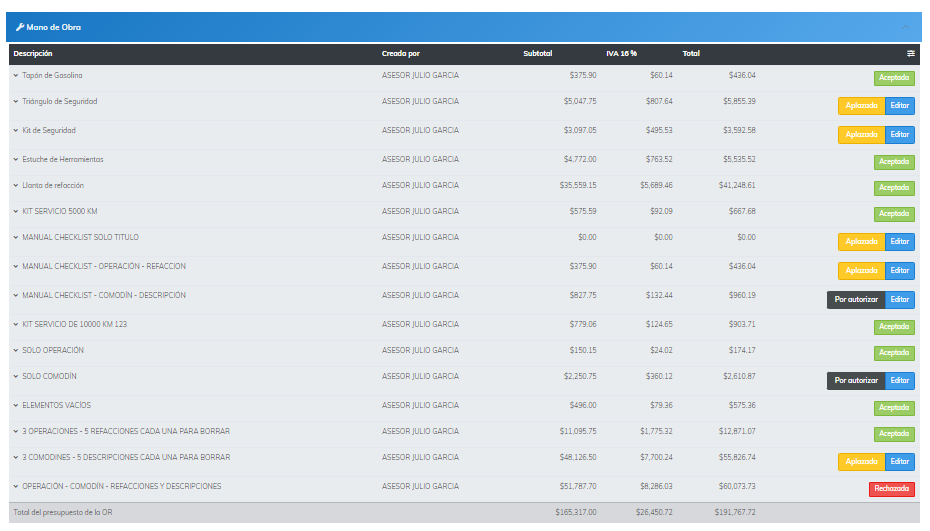Click the IVA 16 % column header
The image size is (930, 531).
point(621,54)
